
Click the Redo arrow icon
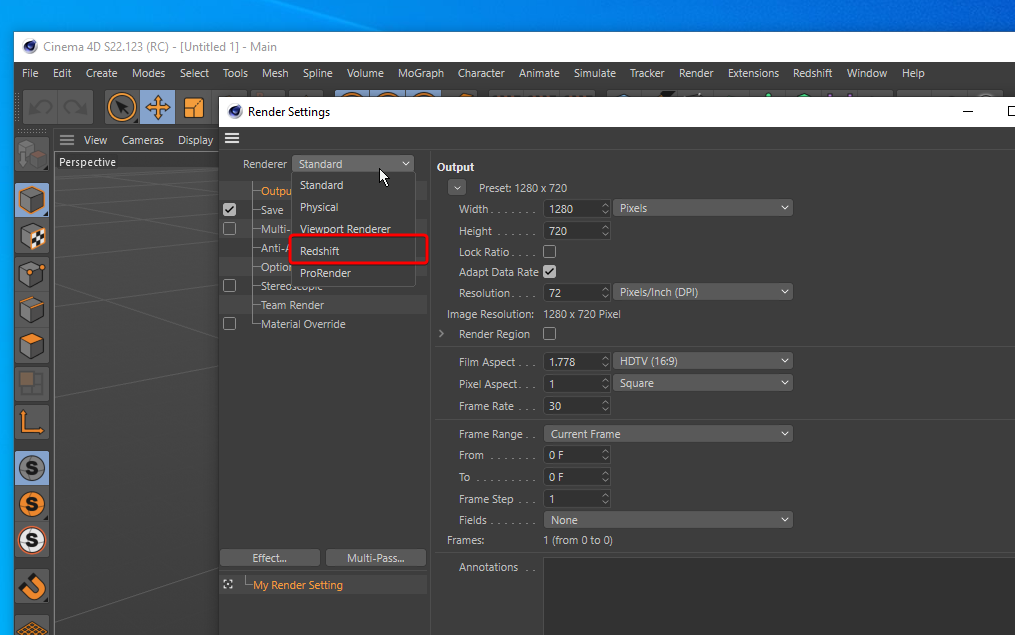76,107
